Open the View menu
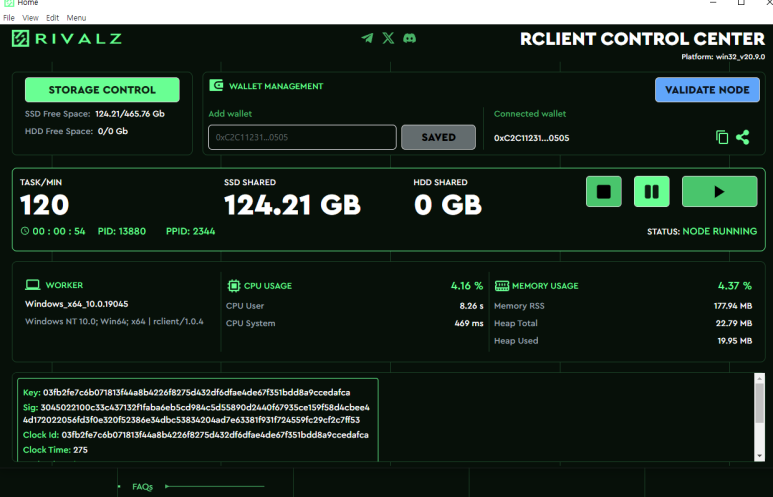The image size is (773, 497). [30, 18]
